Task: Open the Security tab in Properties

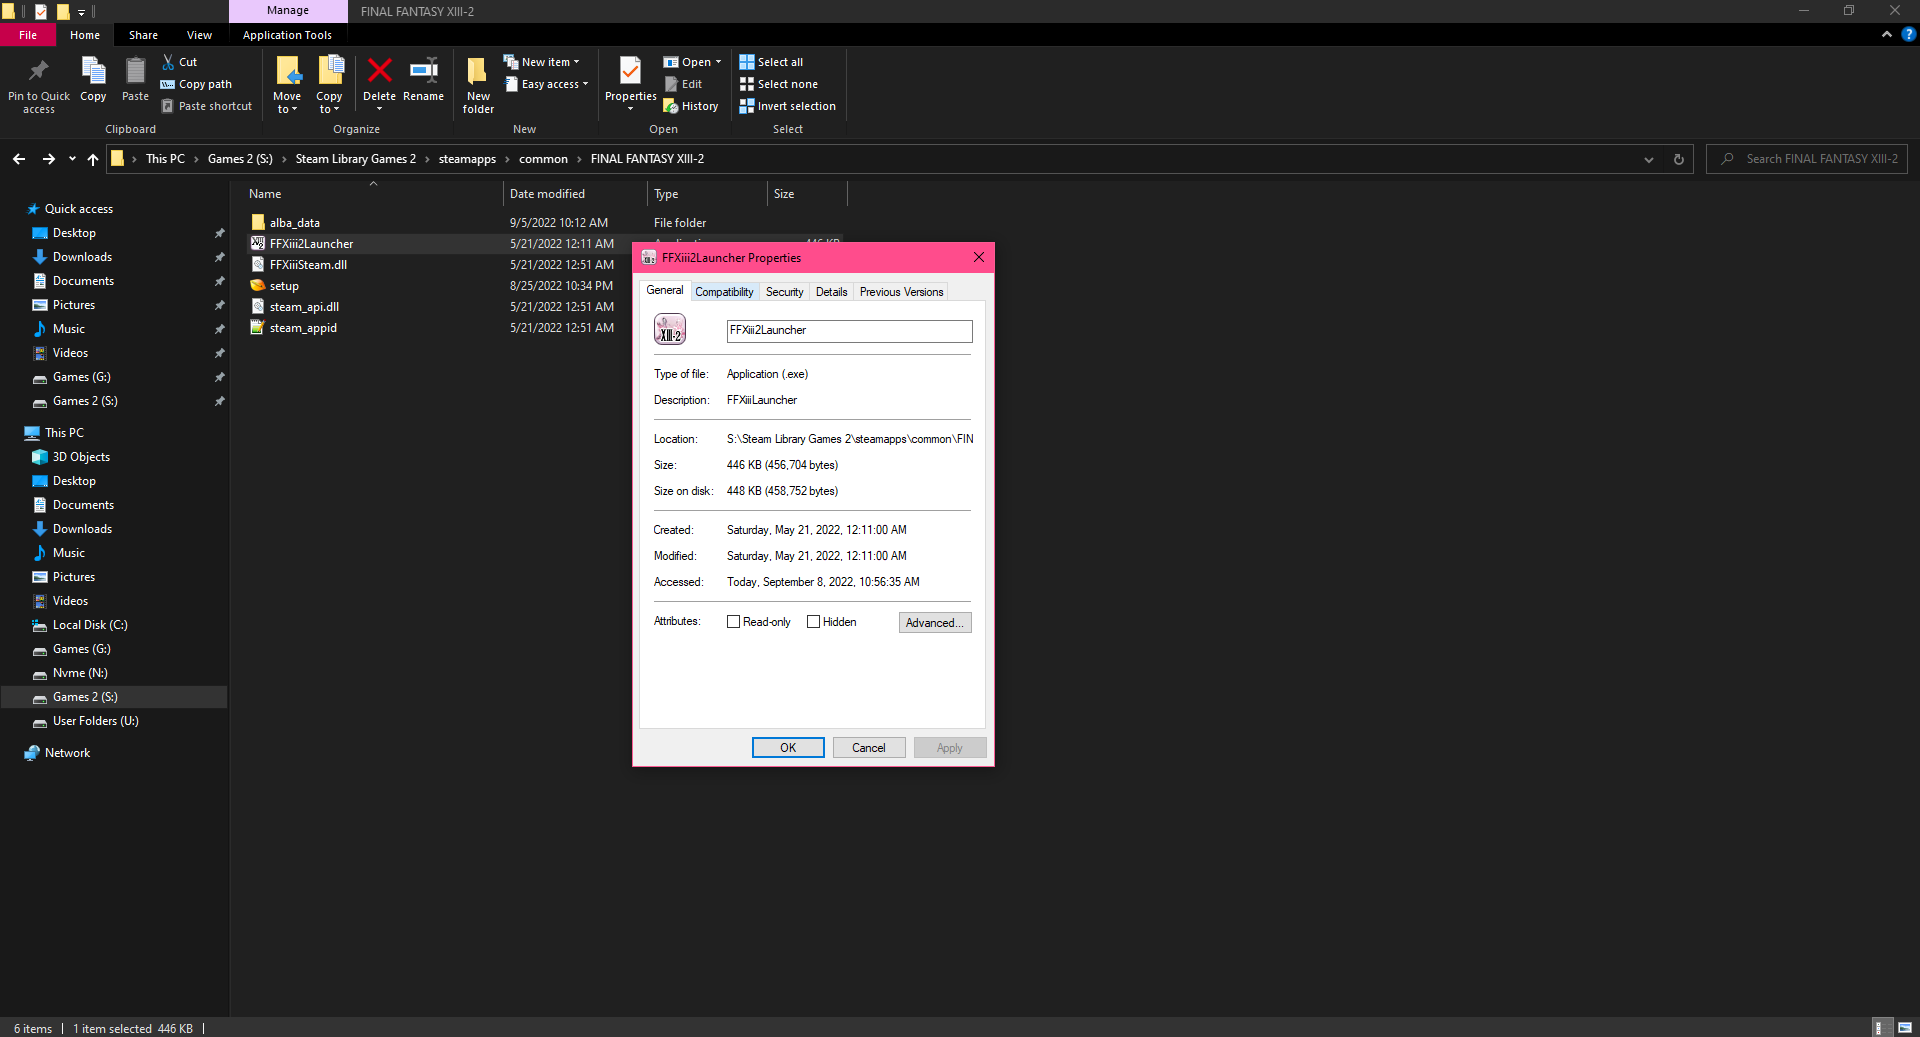Action: [784, 292]
